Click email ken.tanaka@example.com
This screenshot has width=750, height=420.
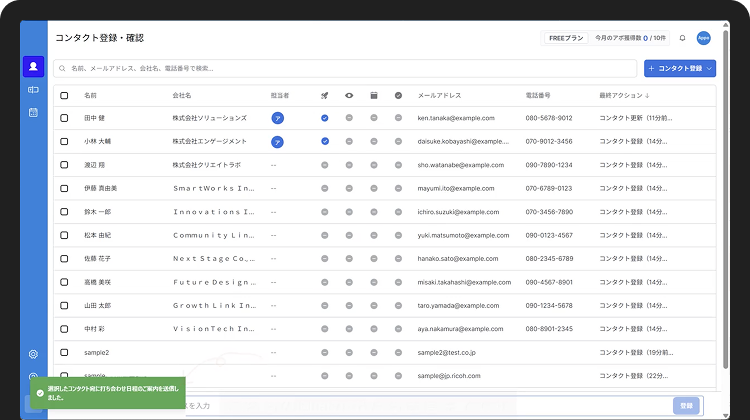[x=456, y=118]
